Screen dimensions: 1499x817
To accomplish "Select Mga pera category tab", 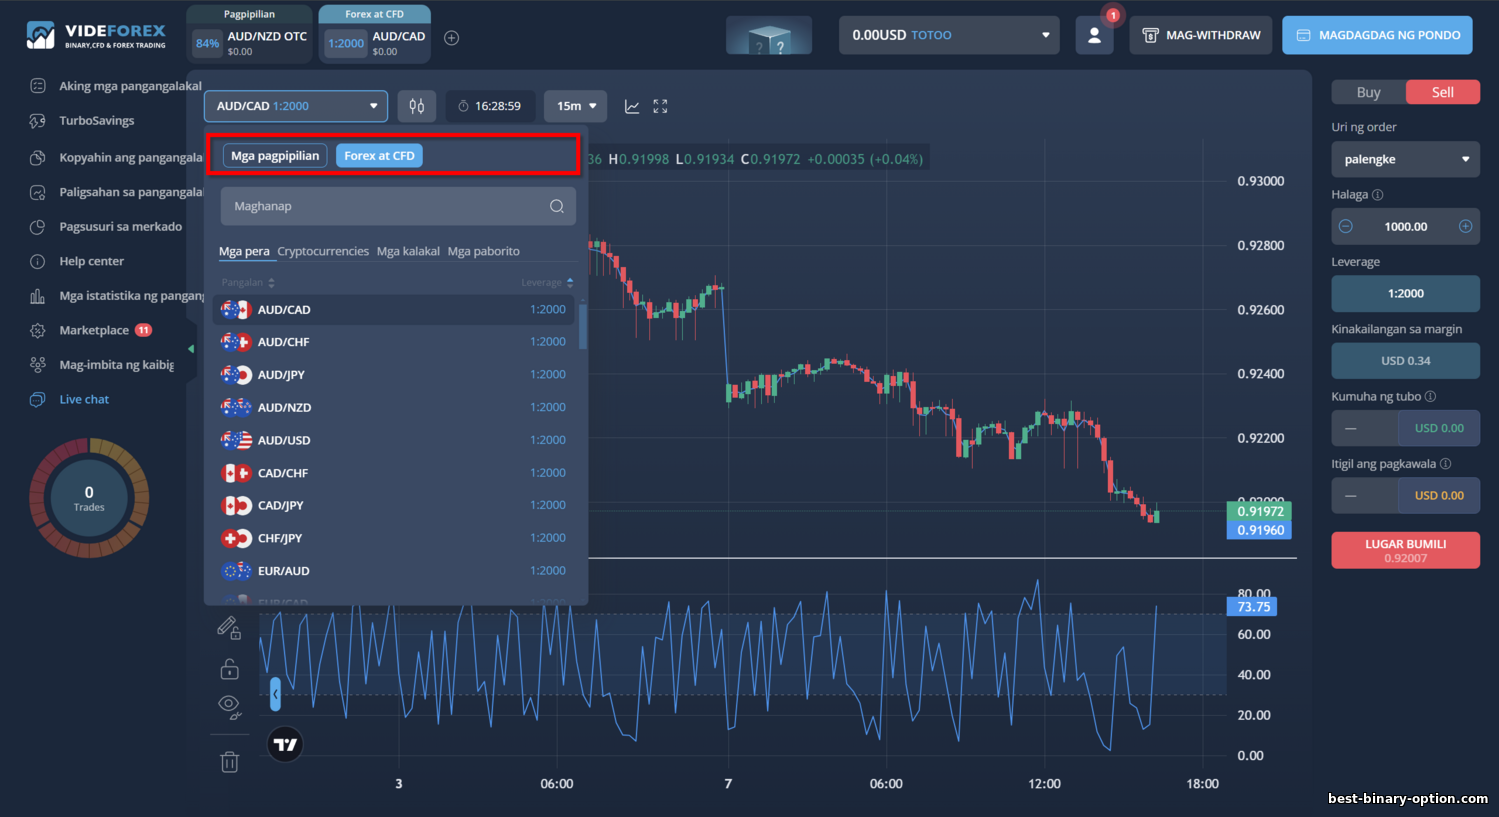I will [244, 252].
